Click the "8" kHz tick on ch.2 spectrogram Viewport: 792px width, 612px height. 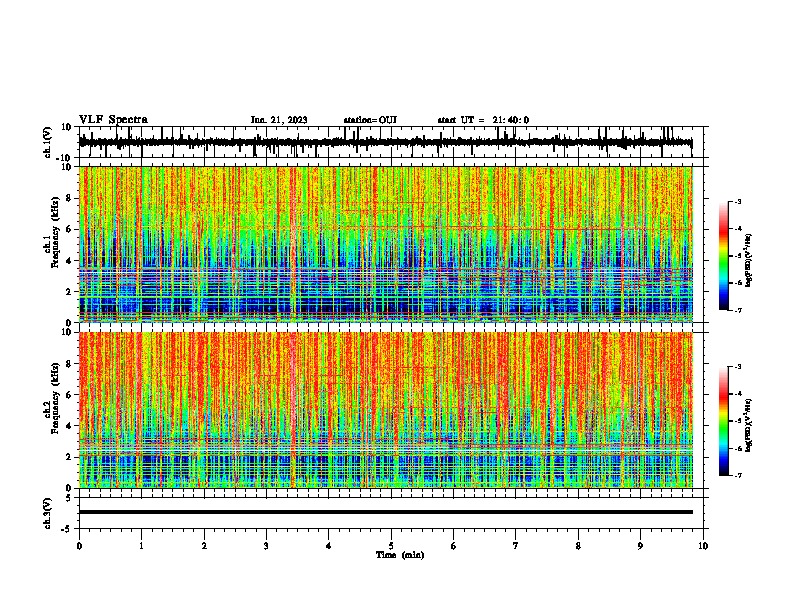(69, 364)
